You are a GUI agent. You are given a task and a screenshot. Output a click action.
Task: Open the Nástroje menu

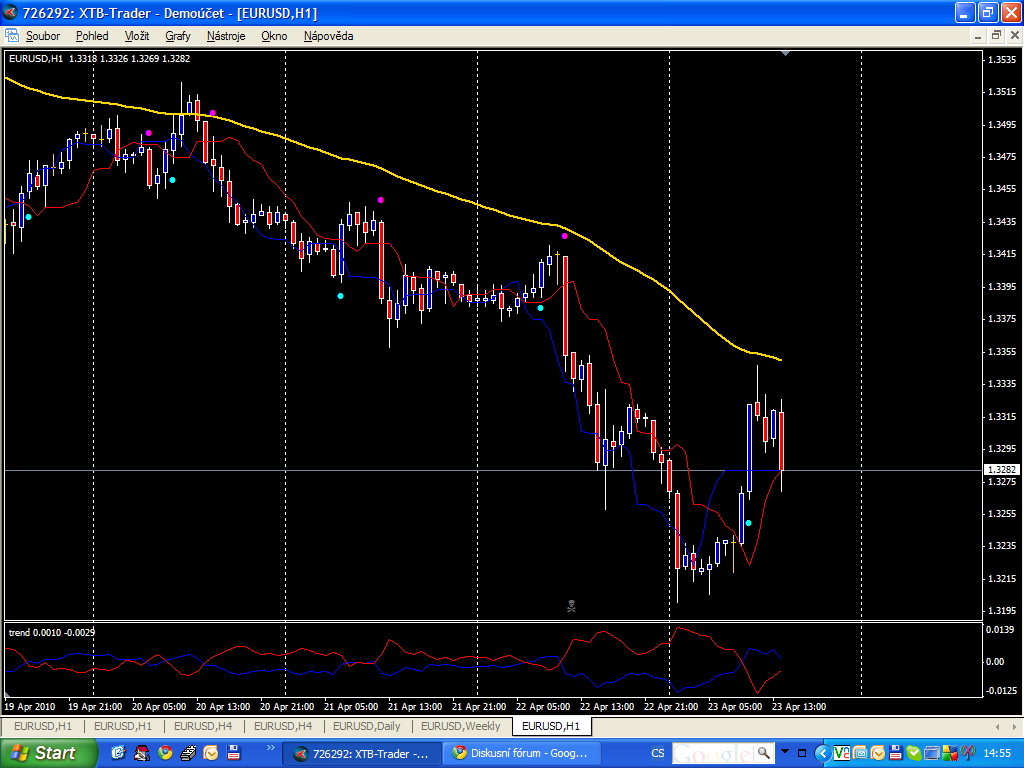pos(226,36)
